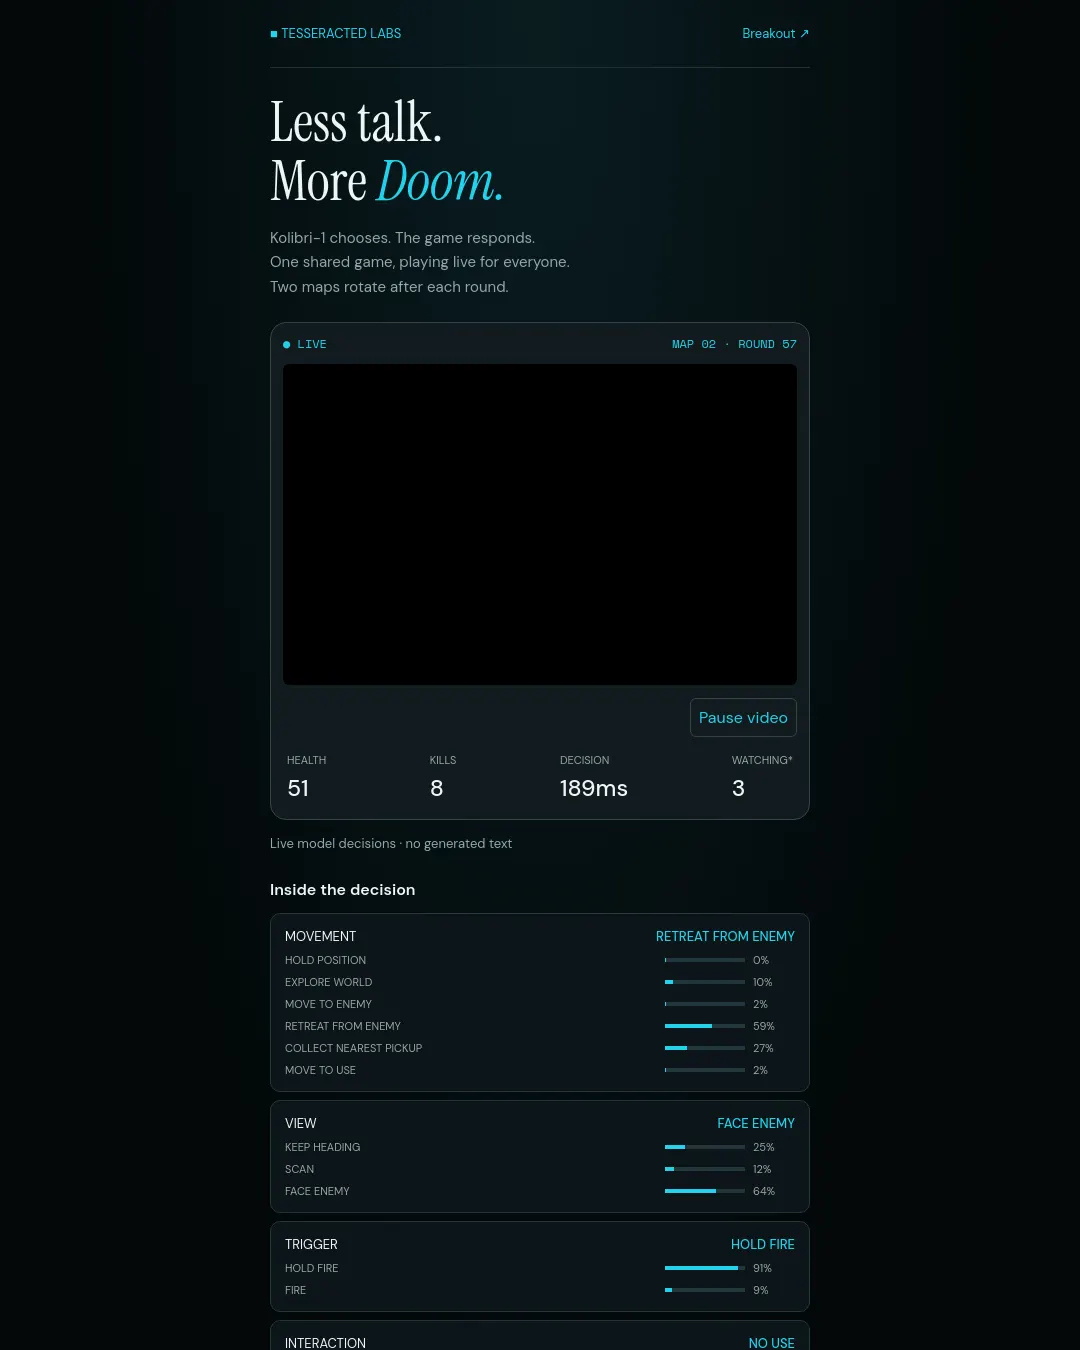
Task: Follow the Breakout link in the header
Action: tap(775, 34)
